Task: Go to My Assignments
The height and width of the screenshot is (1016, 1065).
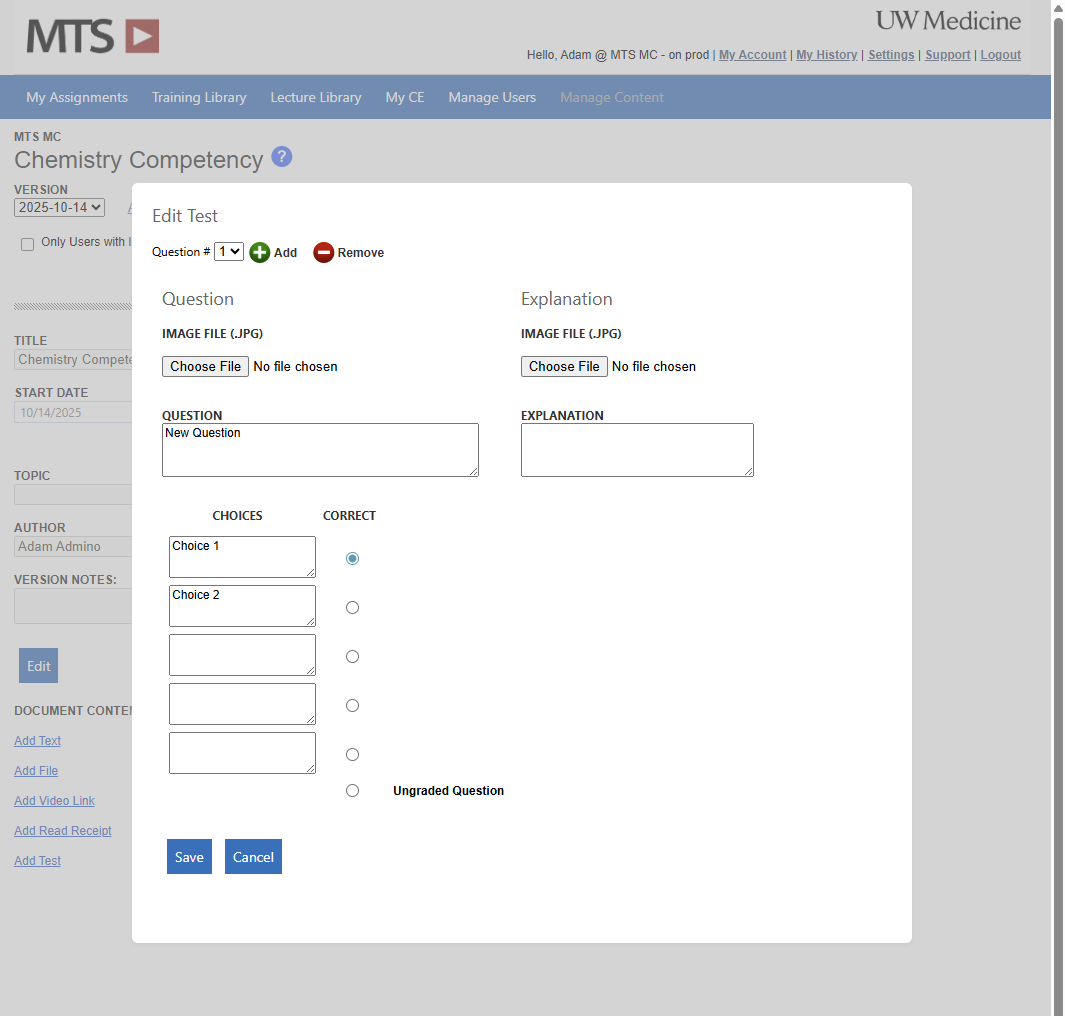Action: (77, 97)
